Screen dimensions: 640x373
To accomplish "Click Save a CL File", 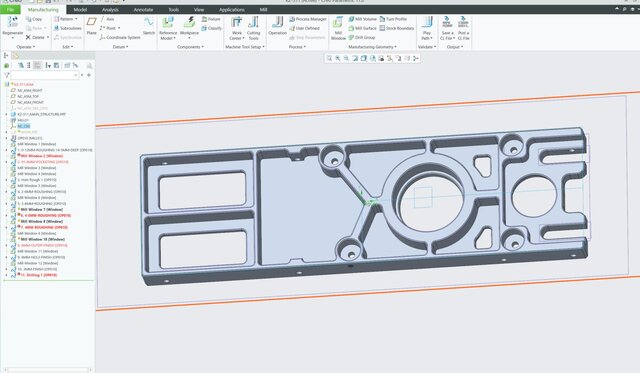I will (x=447, y=28).
